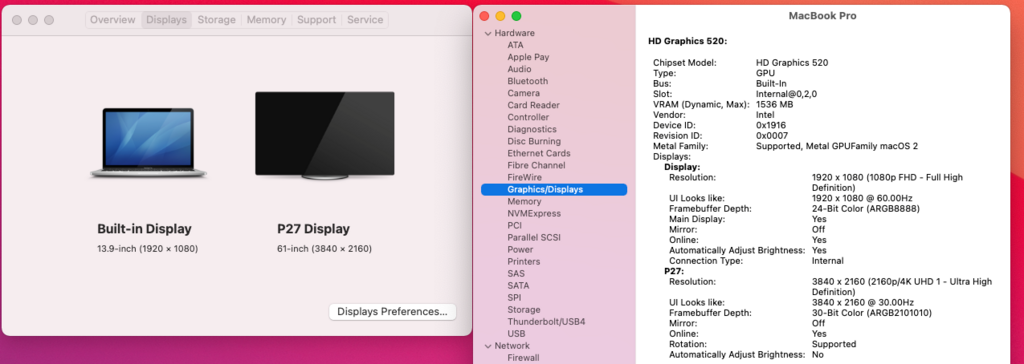Viewport: 1024px width, 364px height.
Task: Open the Audio hardware entry
Action: coord(519,69)
